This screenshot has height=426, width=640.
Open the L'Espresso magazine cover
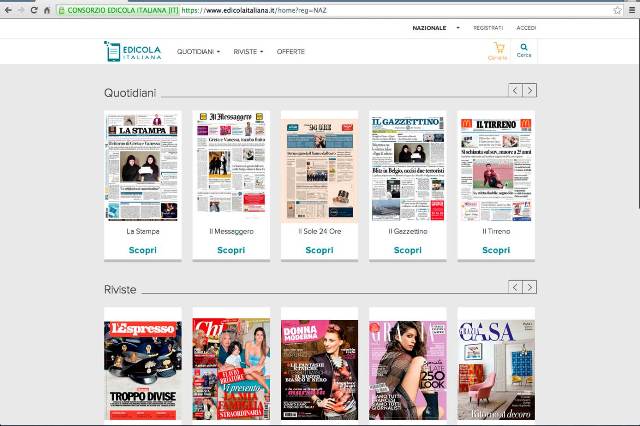click(143, 370)
